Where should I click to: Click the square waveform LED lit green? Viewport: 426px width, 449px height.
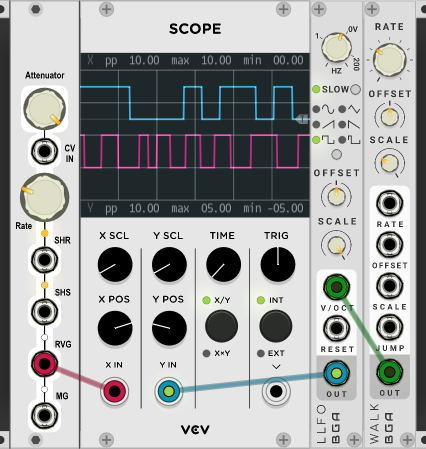coord(316,140)
